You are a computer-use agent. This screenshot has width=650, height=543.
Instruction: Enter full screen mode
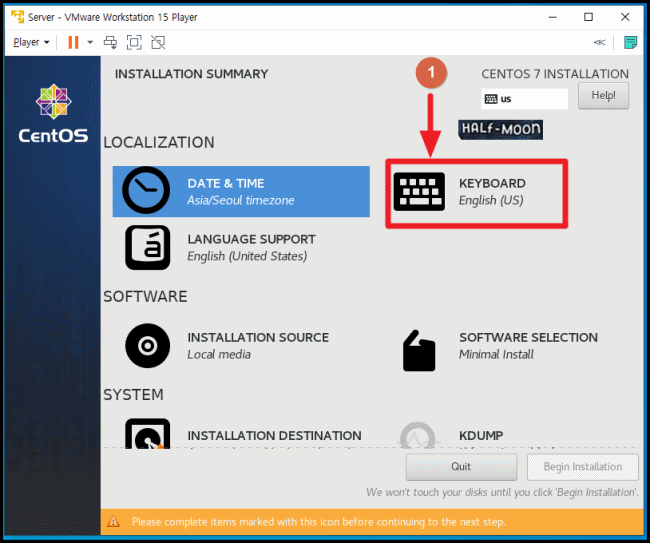(x=134, y=42)
